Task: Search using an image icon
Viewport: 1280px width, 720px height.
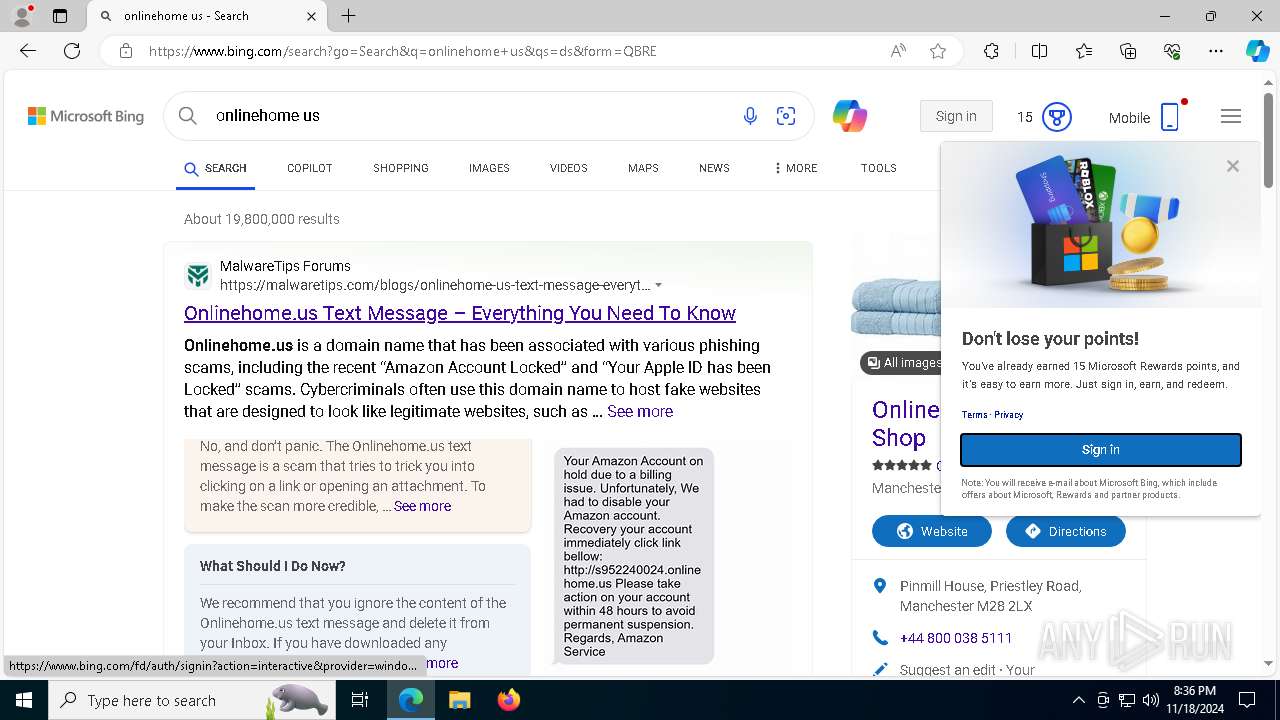Action: coord(786,116)
